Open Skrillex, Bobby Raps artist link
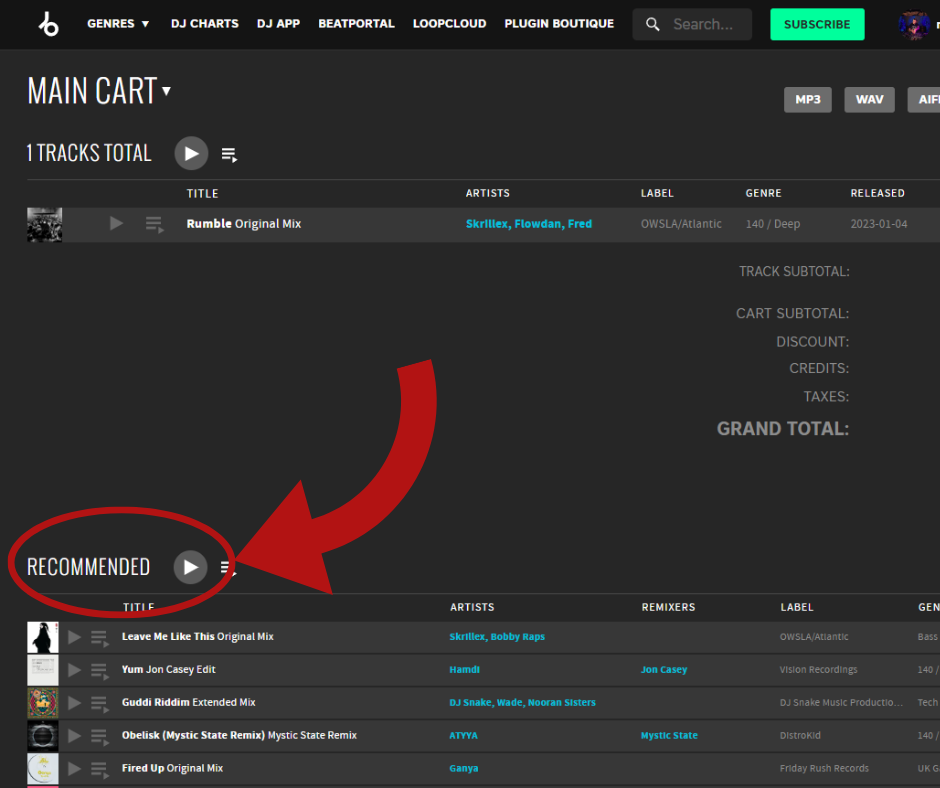940x788 pixels. click(x=497, y=637)
